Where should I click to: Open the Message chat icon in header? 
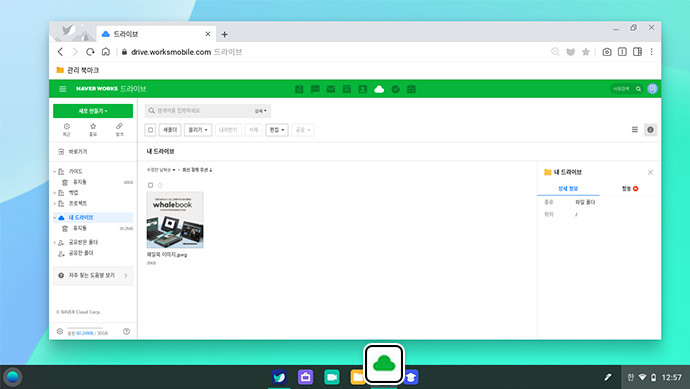coord(315,89)
